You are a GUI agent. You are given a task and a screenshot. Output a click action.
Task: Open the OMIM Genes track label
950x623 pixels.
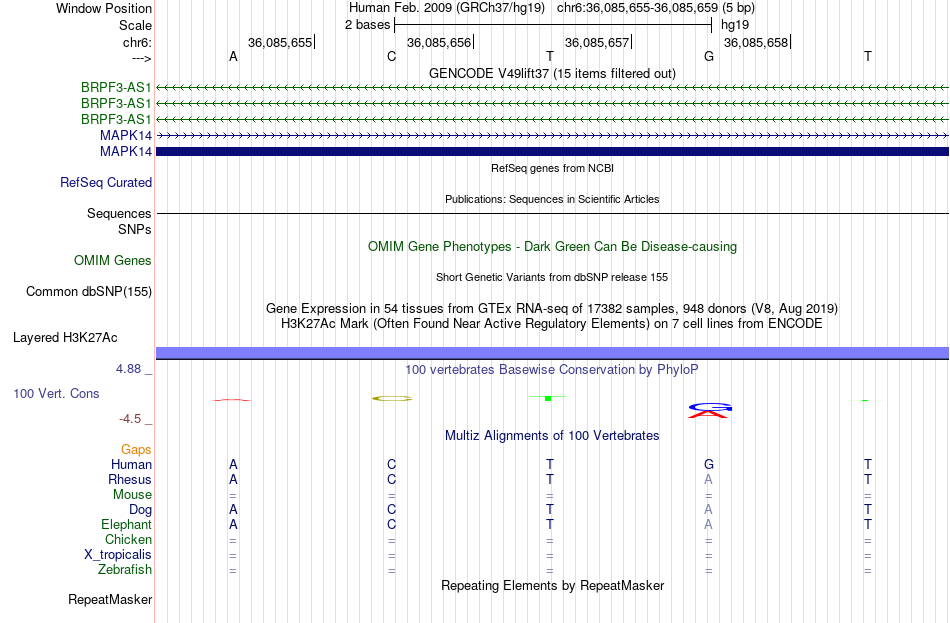113,261
